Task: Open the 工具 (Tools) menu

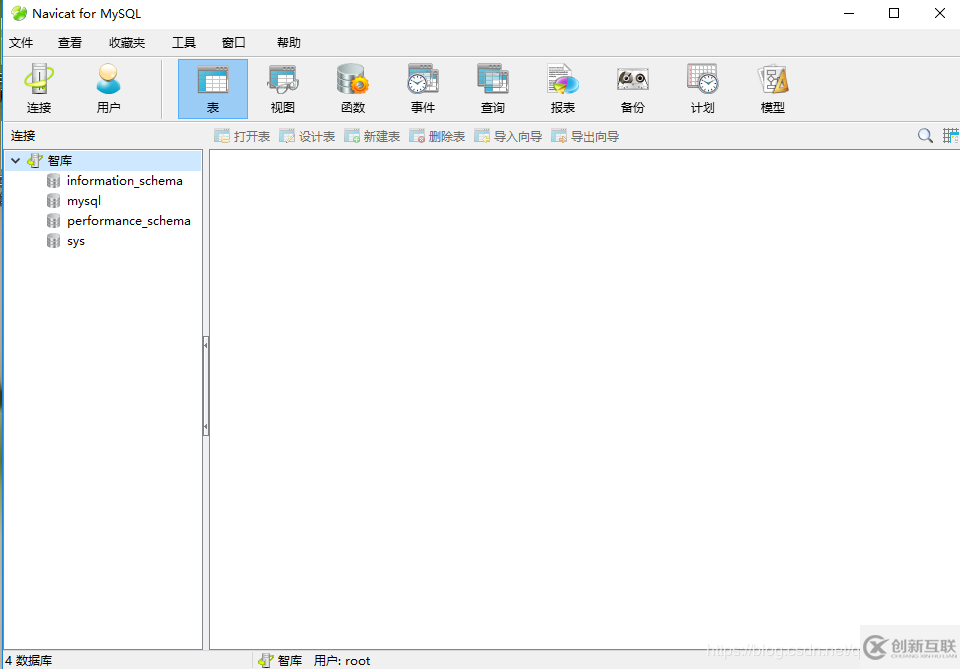Action: click(x=183, y=42)
